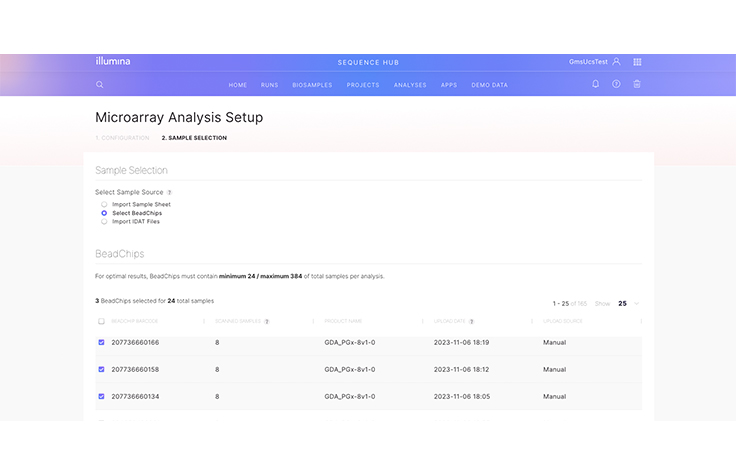Open the help question mark icon
Viewport: 736px width, 475px height.
(x=616, y=84)
